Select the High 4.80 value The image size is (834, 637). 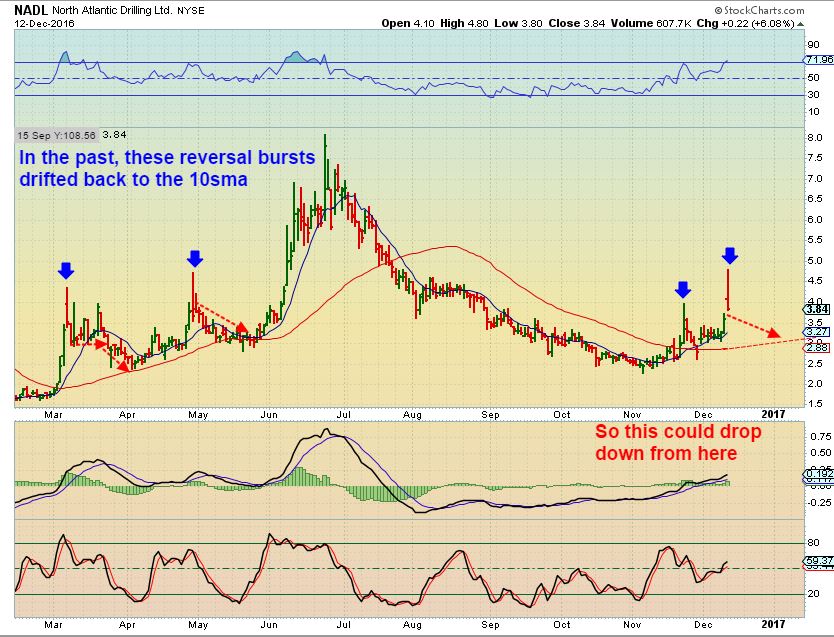point(464,23)
